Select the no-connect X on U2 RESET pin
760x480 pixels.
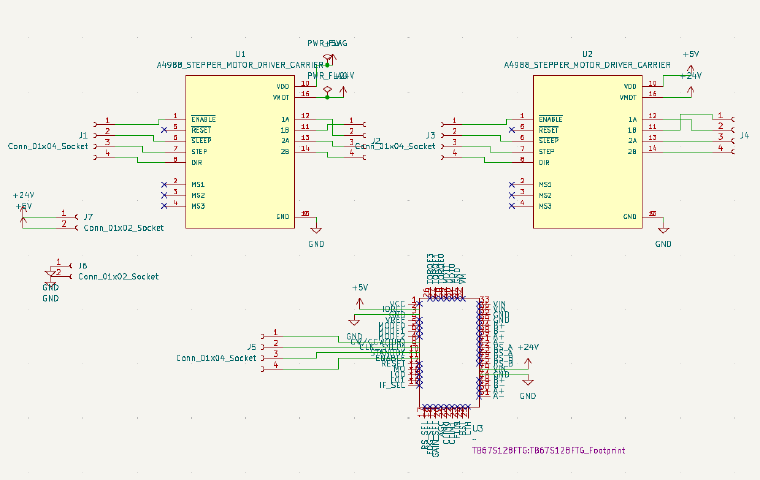[x=511, y=130]
